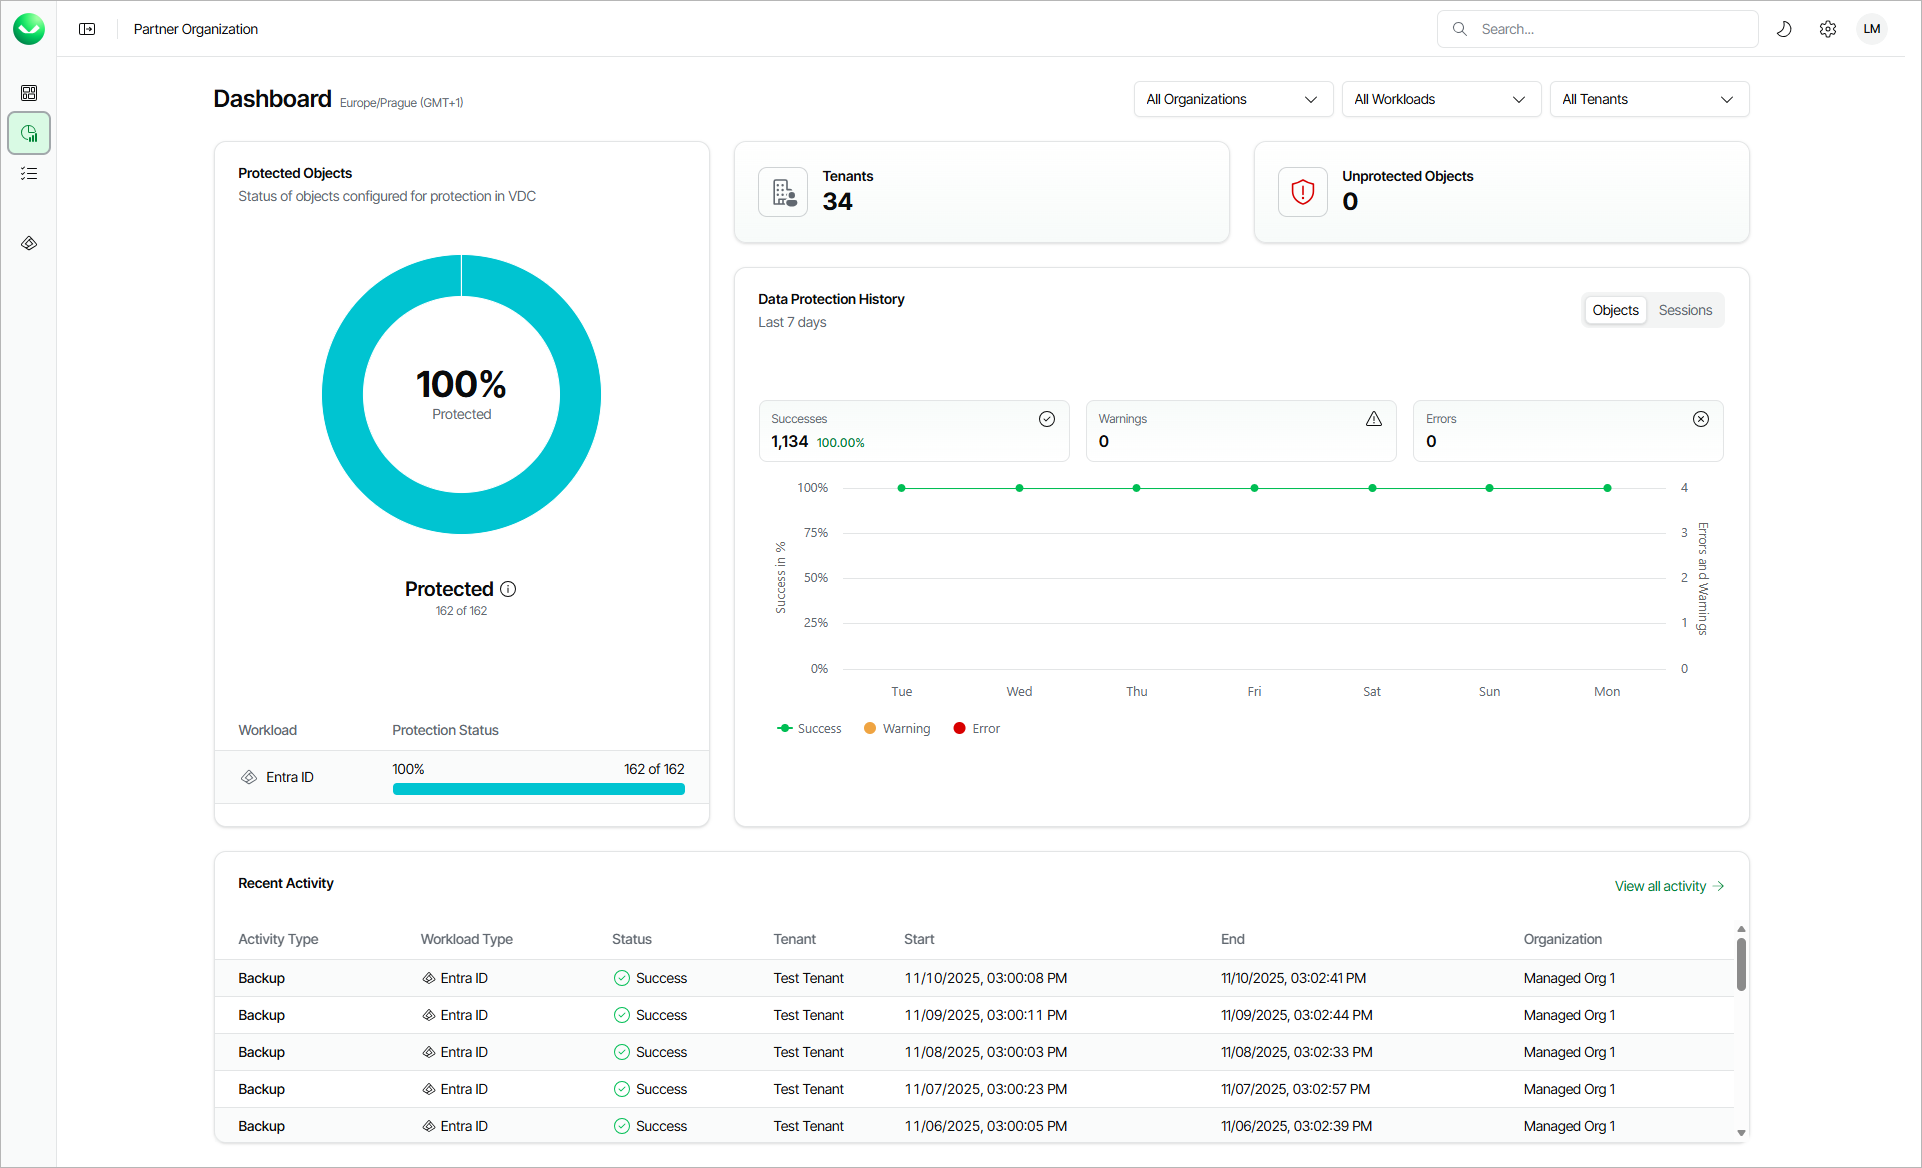Open the LM user avatar menu
Viewport: 1922px width, 1168px height.
click(1871, 29)
